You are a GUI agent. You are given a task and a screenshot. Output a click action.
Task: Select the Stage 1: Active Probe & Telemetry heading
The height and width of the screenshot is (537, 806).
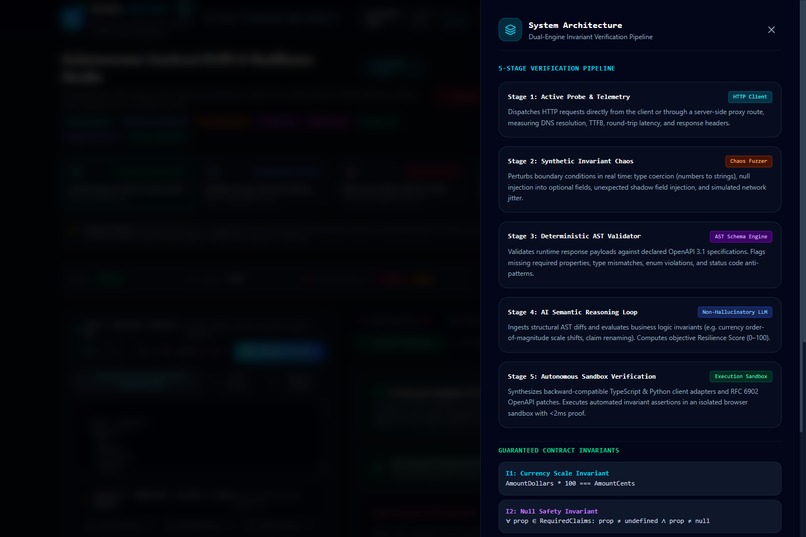tap(569, 97)
